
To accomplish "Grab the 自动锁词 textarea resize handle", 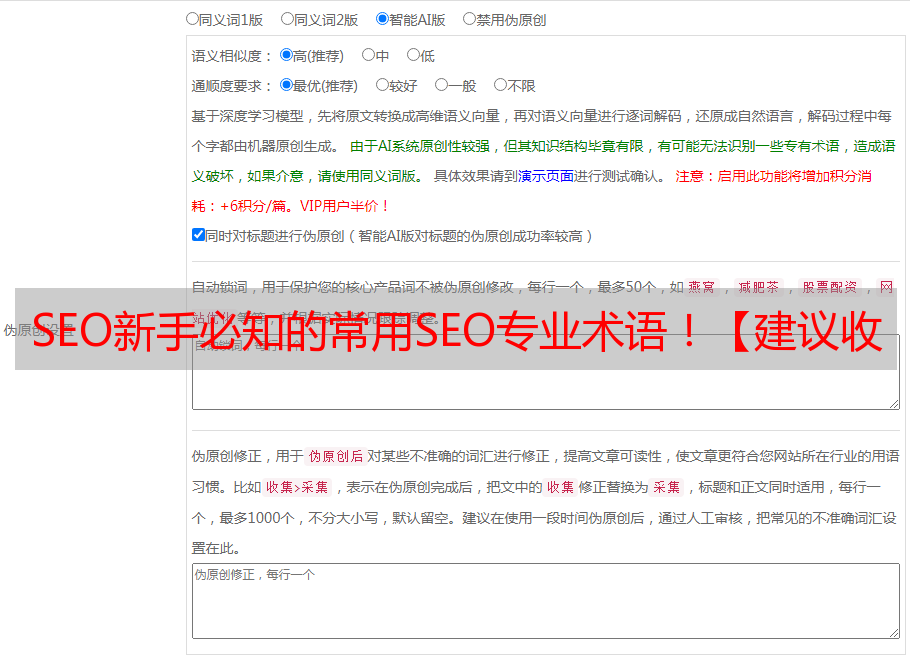I will (x=894, y=404).
